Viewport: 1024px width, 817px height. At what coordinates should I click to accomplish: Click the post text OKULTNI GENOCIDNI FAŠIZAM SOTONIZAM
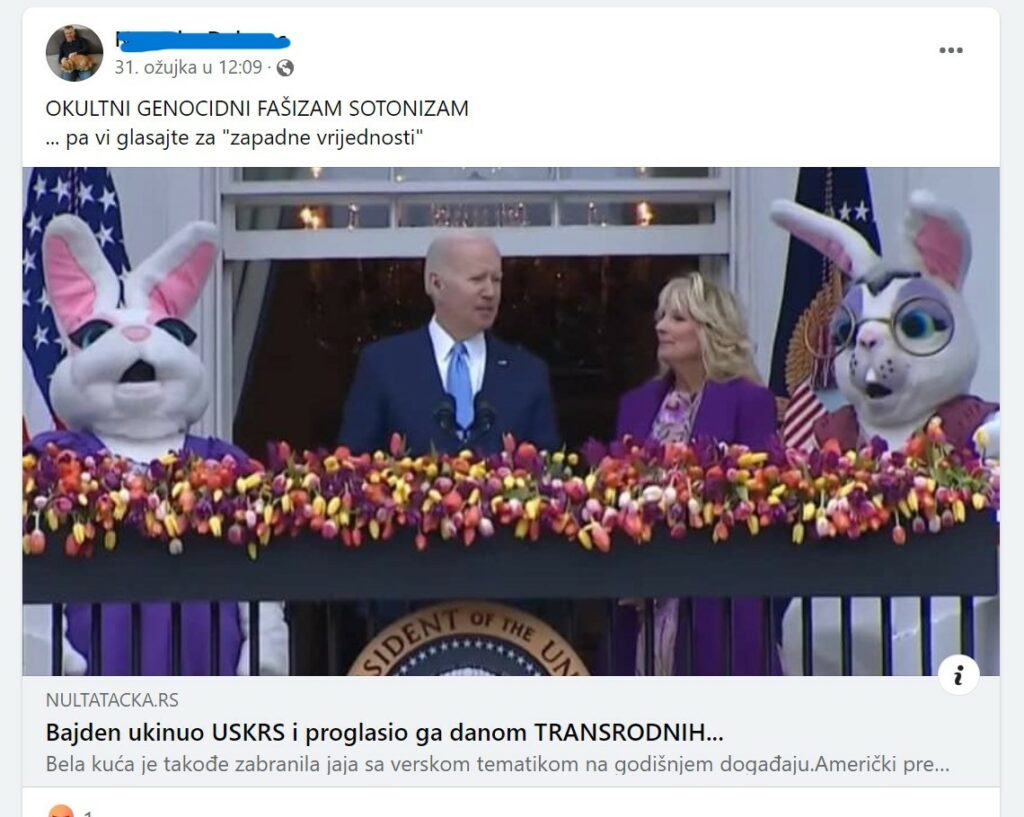click(x=257, y=108)
